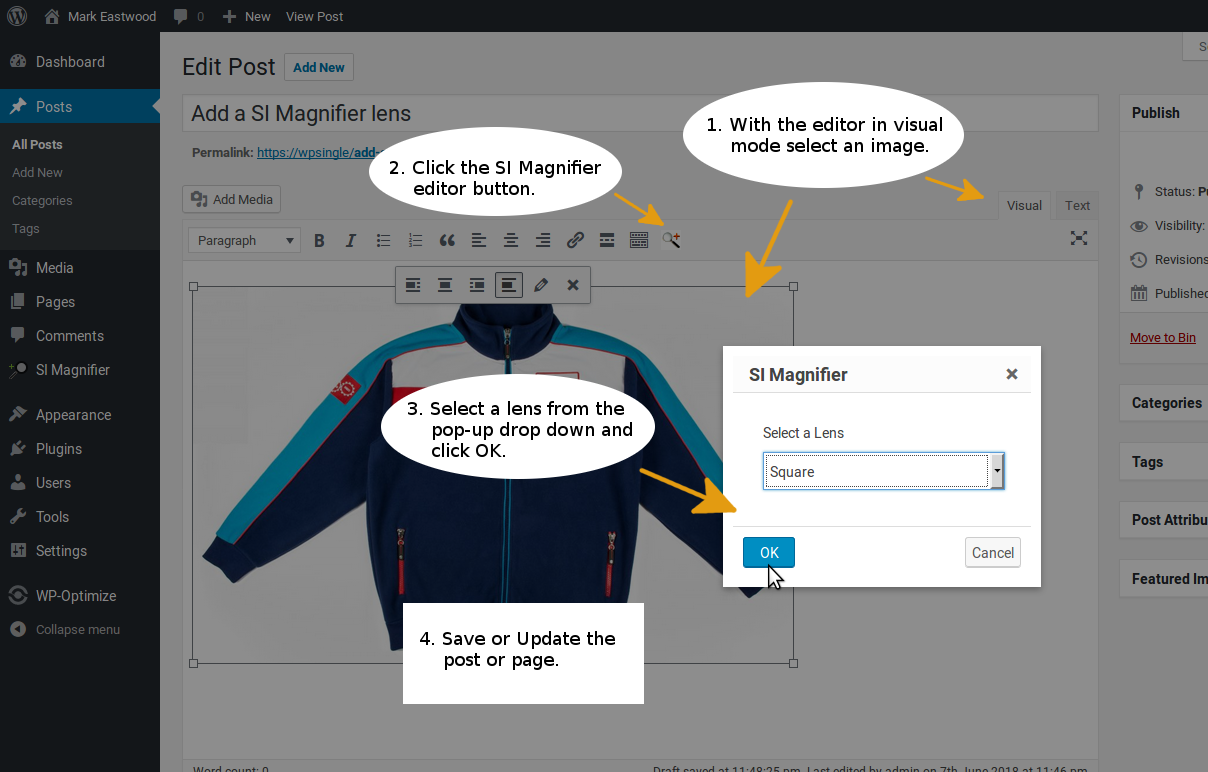Insert link with the chain icon
This screenshot has height=772, width=1208.
575,240
